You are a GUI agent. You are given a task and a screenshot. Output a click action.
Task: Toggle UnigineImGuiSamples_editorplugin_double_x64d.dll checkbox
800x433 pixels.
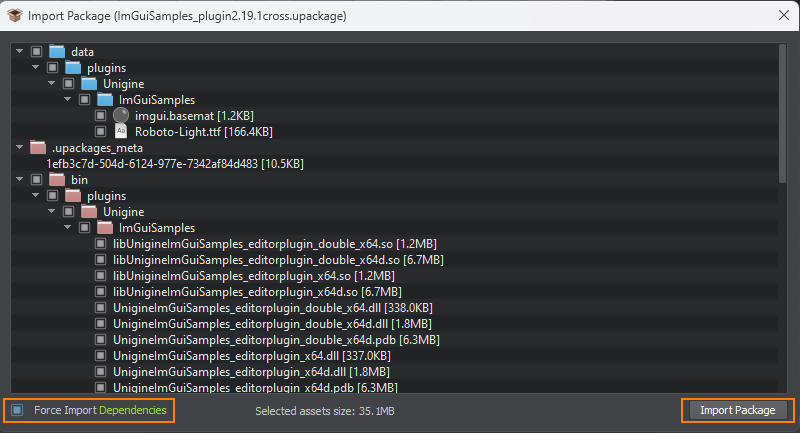101,323
